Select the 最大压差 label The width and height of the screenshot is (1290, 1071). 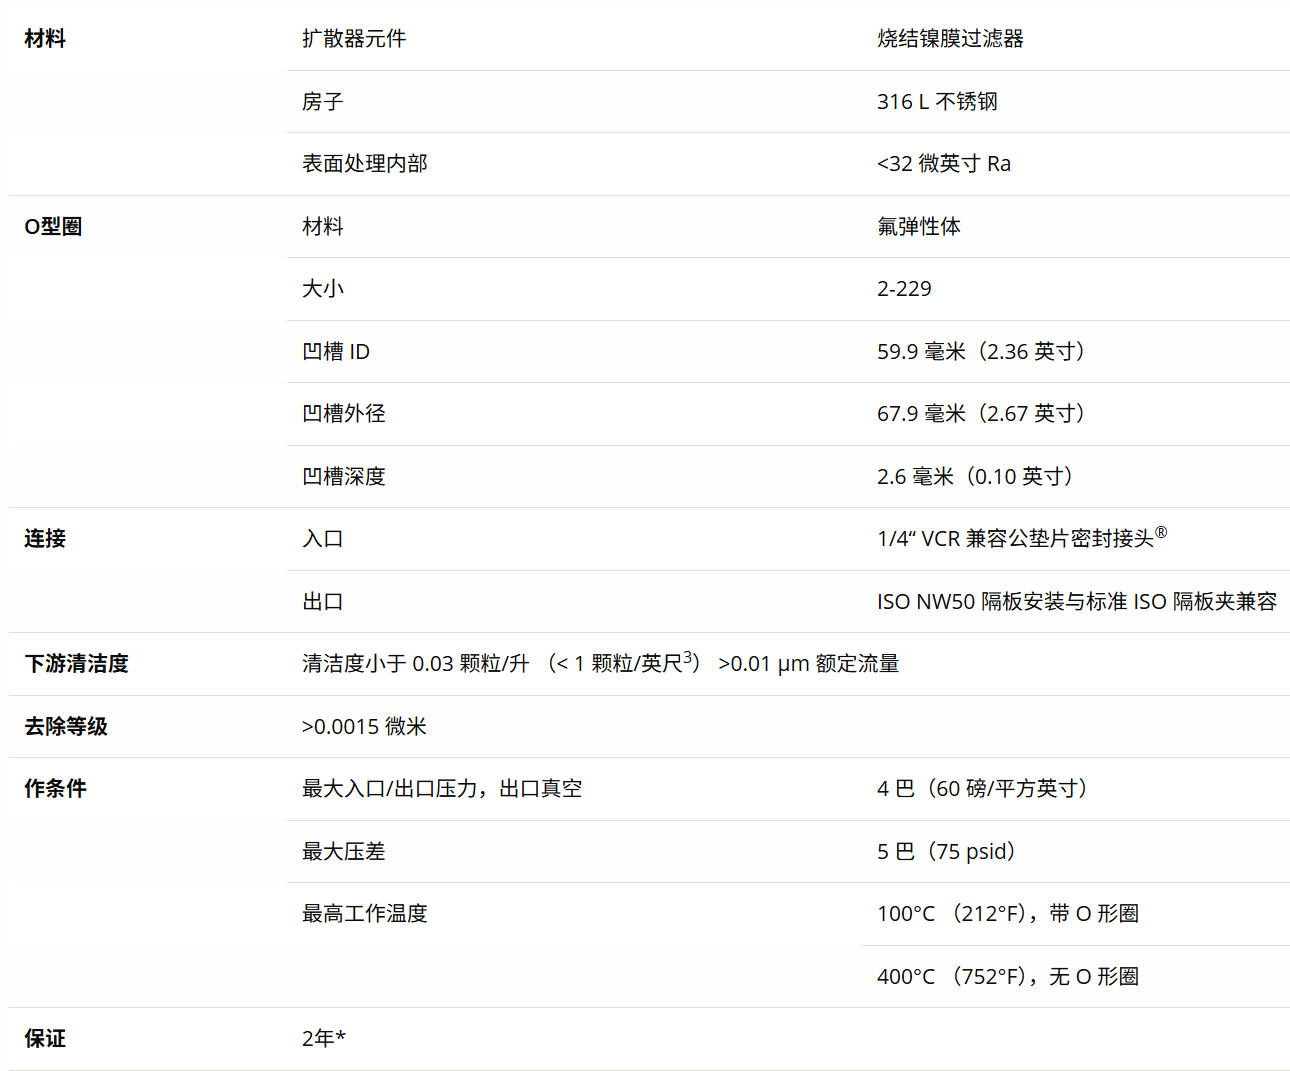pos(343,852)
